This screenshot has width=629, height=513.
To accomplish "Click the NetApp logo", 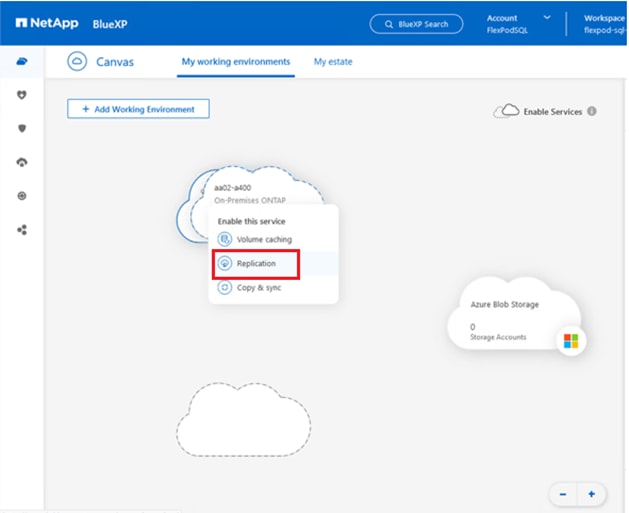I will pos(47,23).
